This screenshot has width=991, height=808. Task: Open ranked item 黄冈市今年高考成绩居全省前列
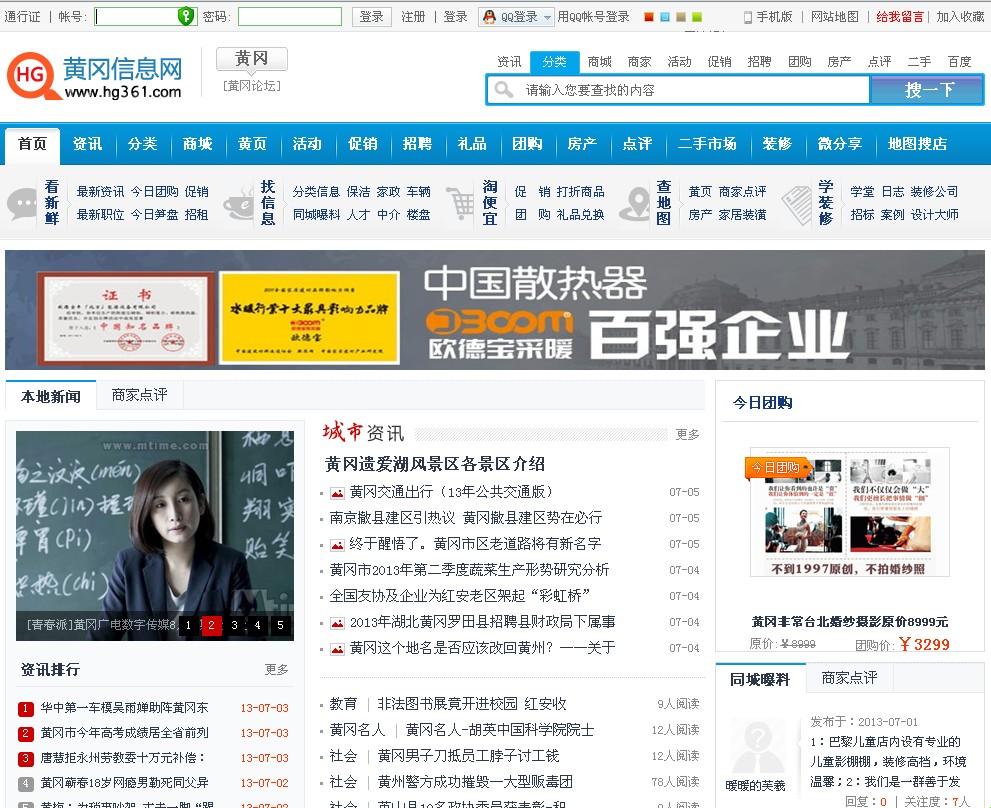[x=125, y=733]
